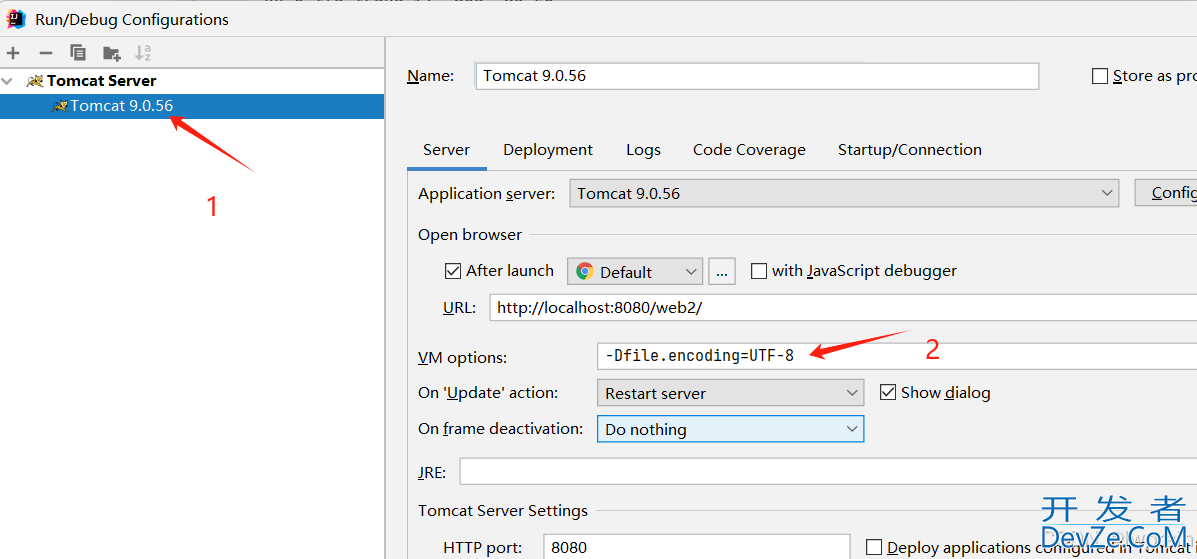Toggle the Show dialog checkbox
1197x559 pixels.
(888, 393)
